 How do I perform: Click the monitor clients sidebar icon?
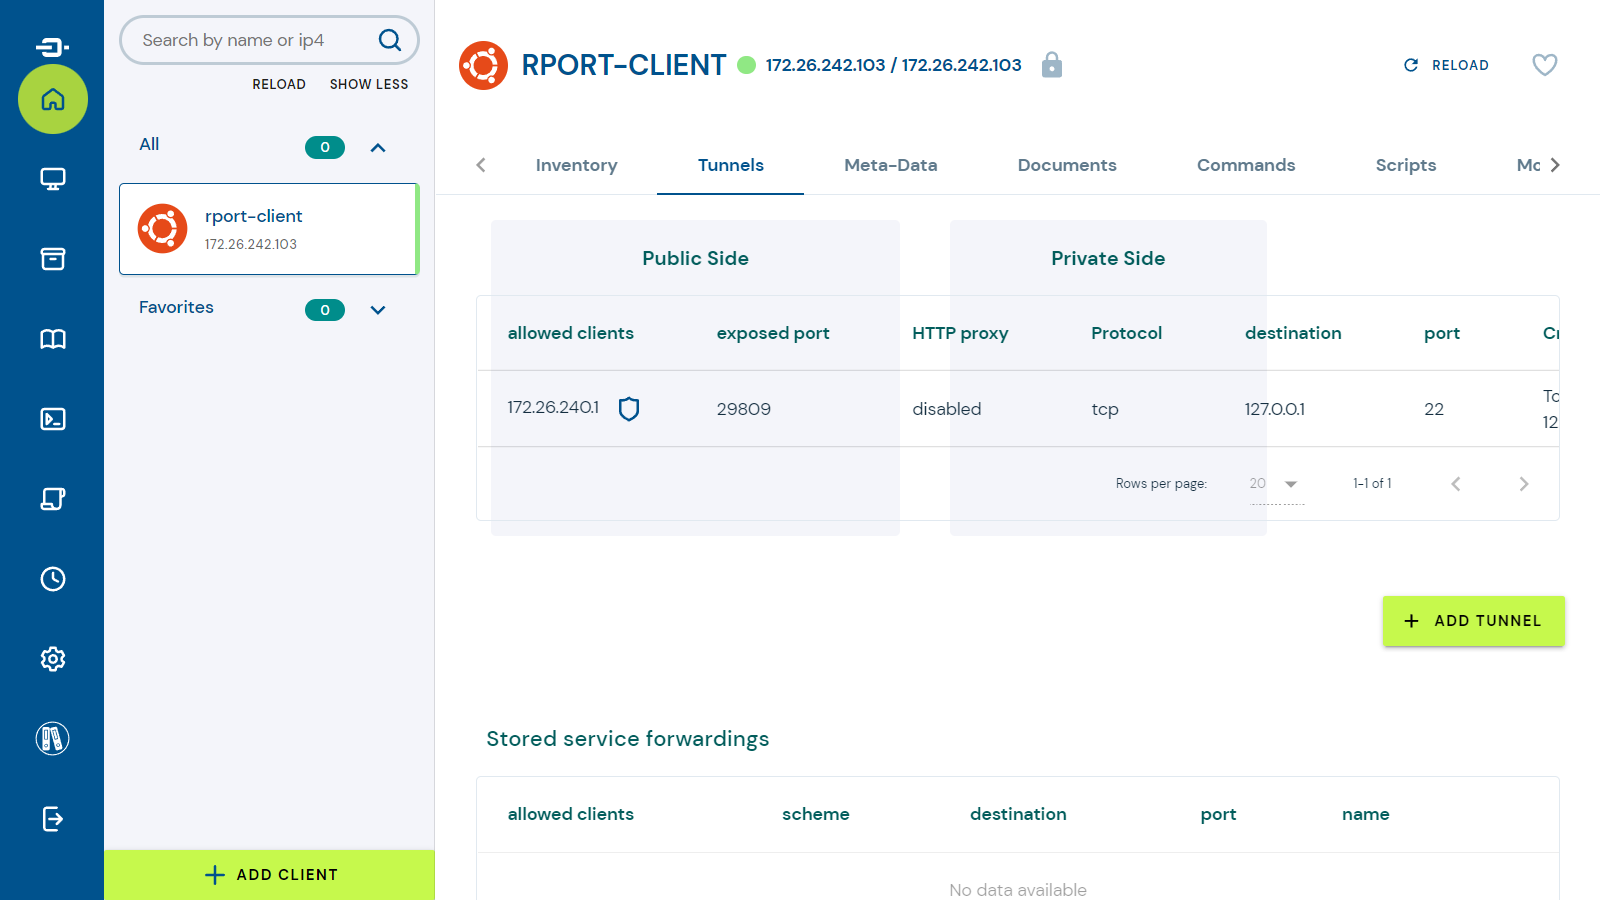click(53, 179)
